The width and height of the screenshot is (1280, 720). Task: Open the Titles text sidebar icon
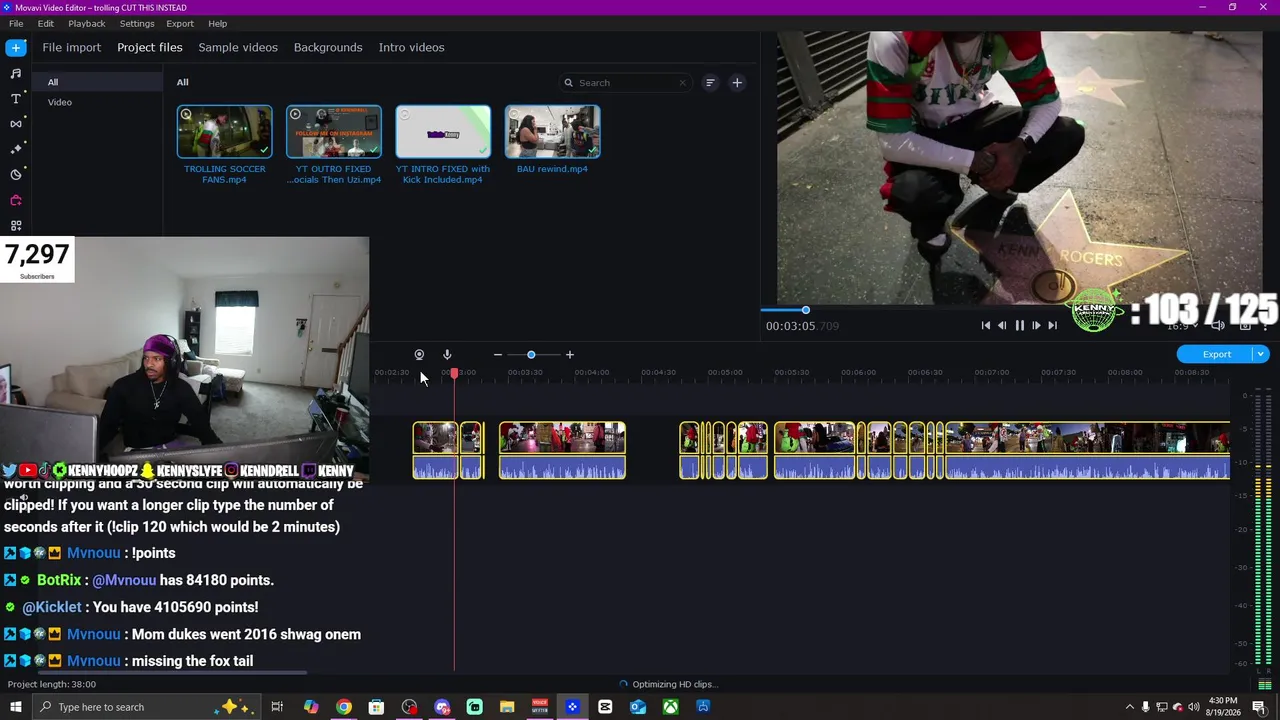(x=16, y=98)
